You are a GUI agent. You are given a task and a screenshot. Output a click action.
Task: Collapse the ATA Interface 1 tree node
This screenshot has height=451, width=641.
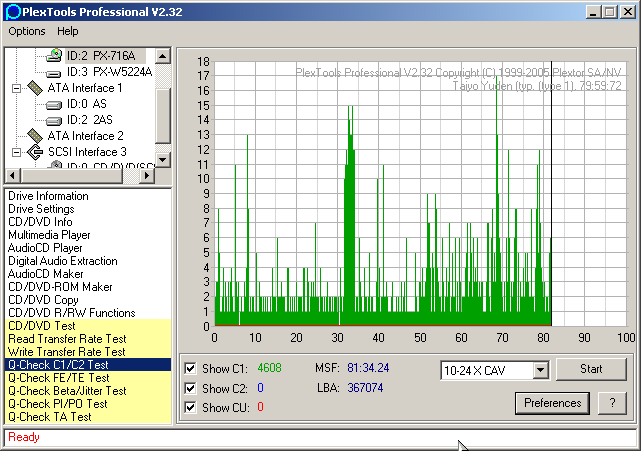tap(16, 88)
